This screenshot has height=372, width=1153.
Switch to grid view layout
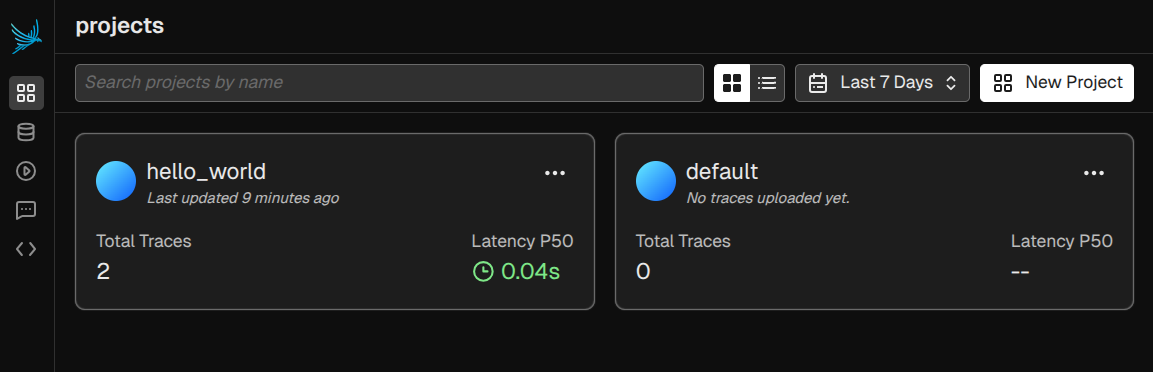pyautogui.click(x=732, y=83)
